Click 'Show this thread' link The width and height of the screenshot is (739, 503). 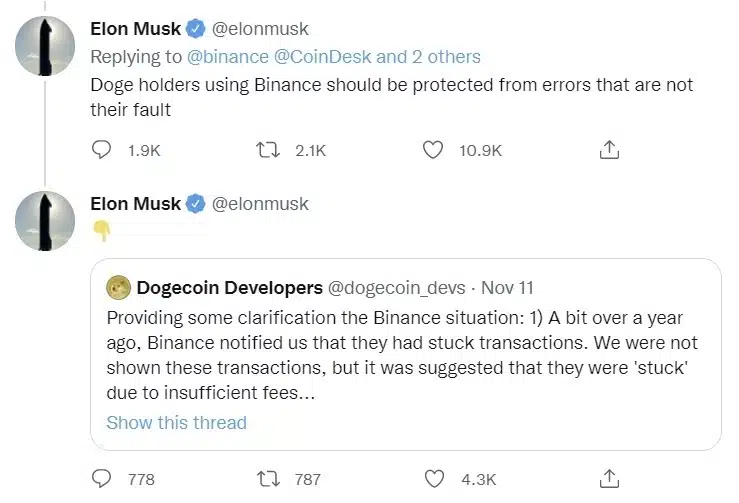click(176, 422)
